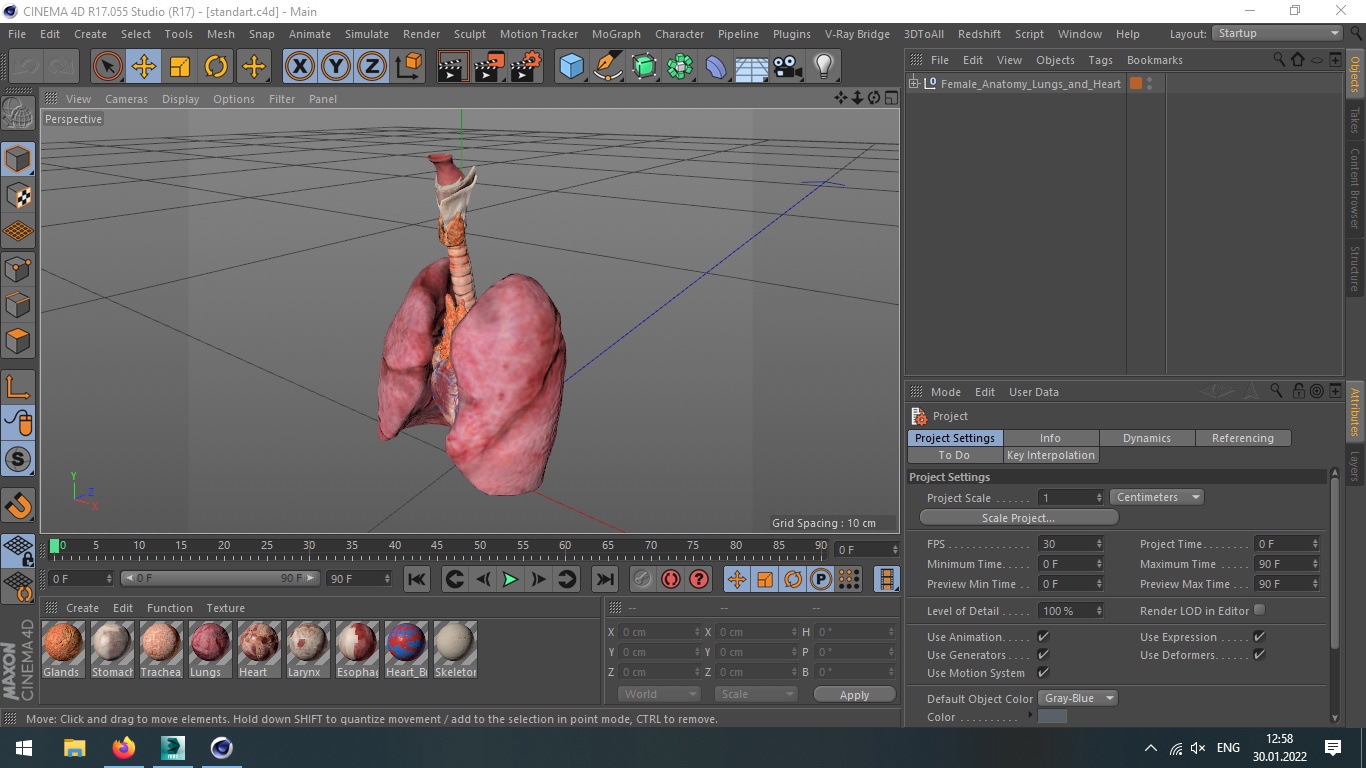Open the World coordinate dropdown
Image resolution: width=1366 pixels, height=768 pixels.
(659, 694)
